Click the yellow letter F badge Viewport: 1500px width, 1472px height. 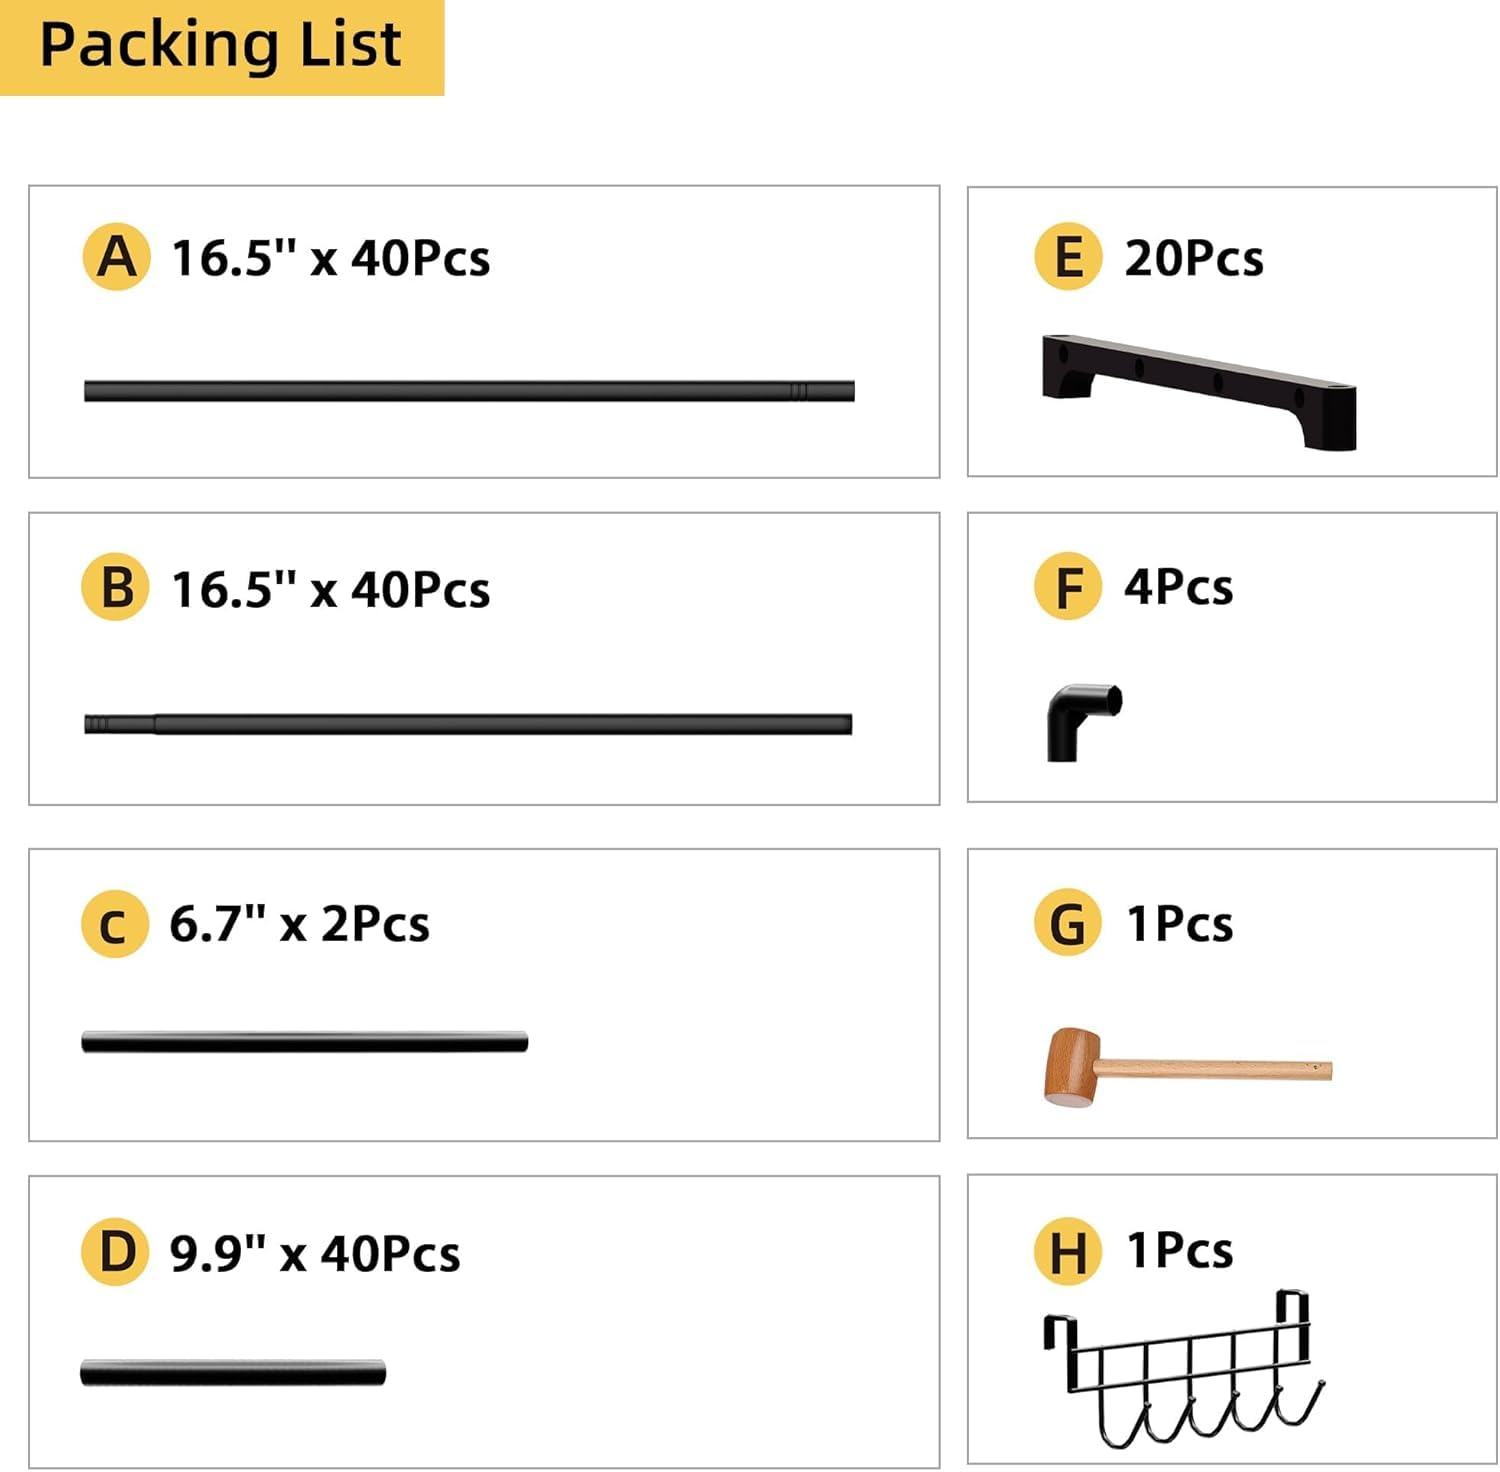1068,586
